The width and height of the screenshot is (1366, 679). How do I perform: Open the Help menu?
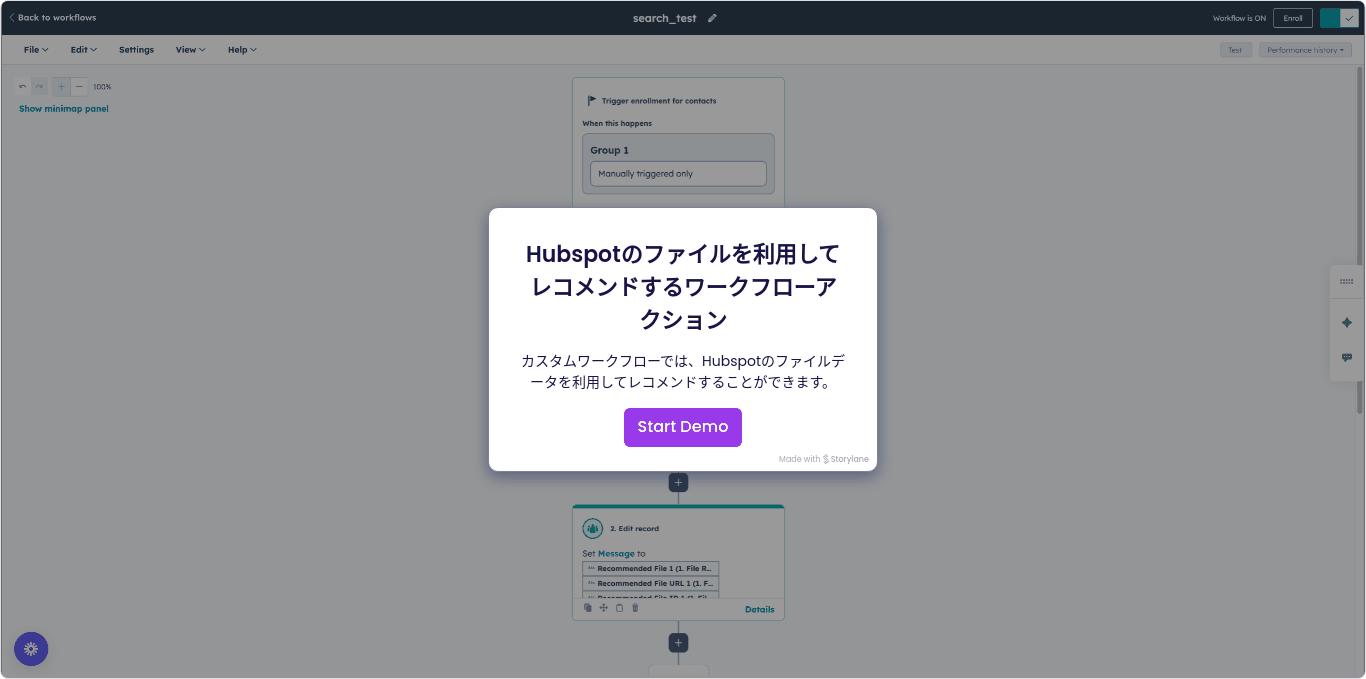tap(242, 50)
